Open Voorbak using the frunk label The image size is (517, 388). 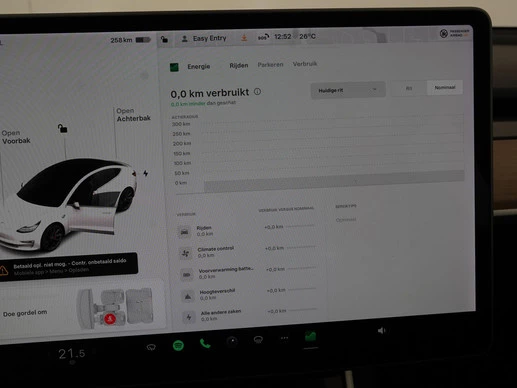point(16,137)
